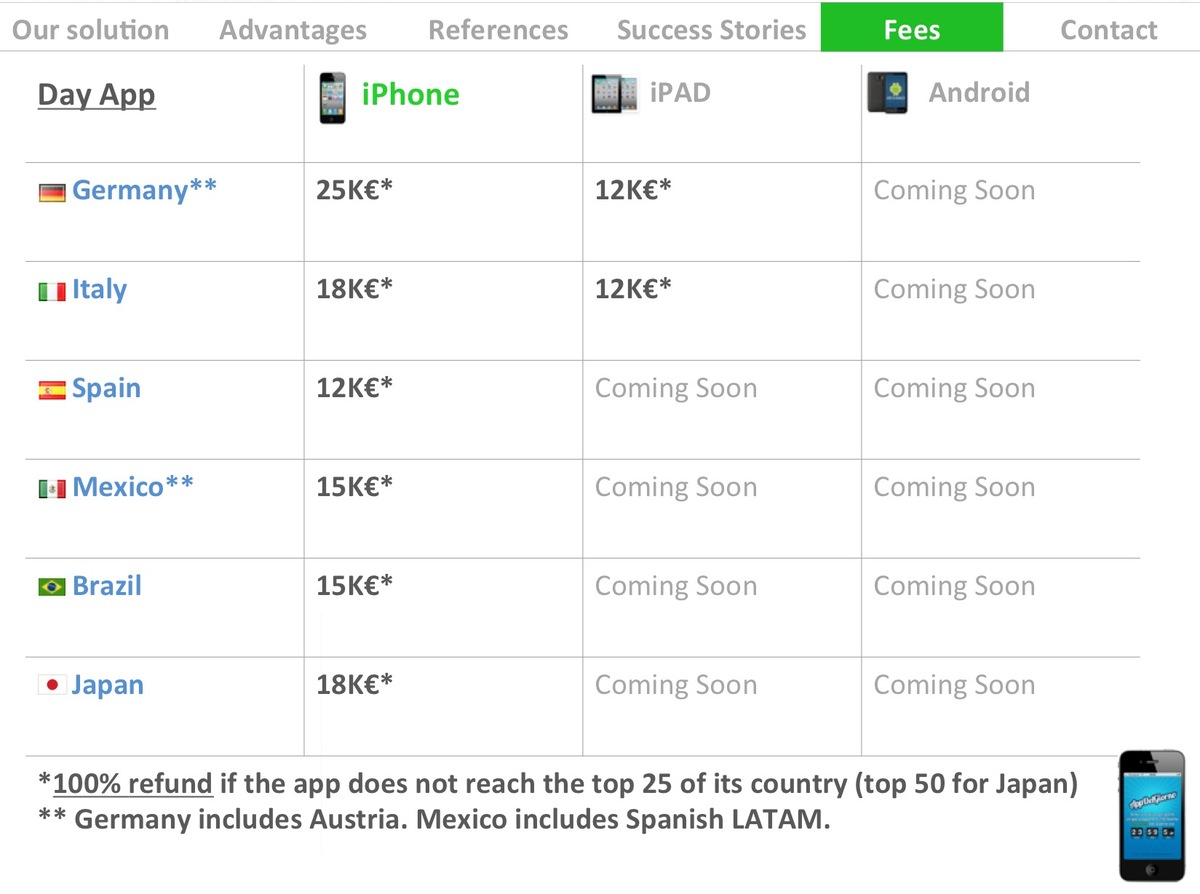Open the References tab
Screen dimensions: 1200x894
[x=498, y=30]
